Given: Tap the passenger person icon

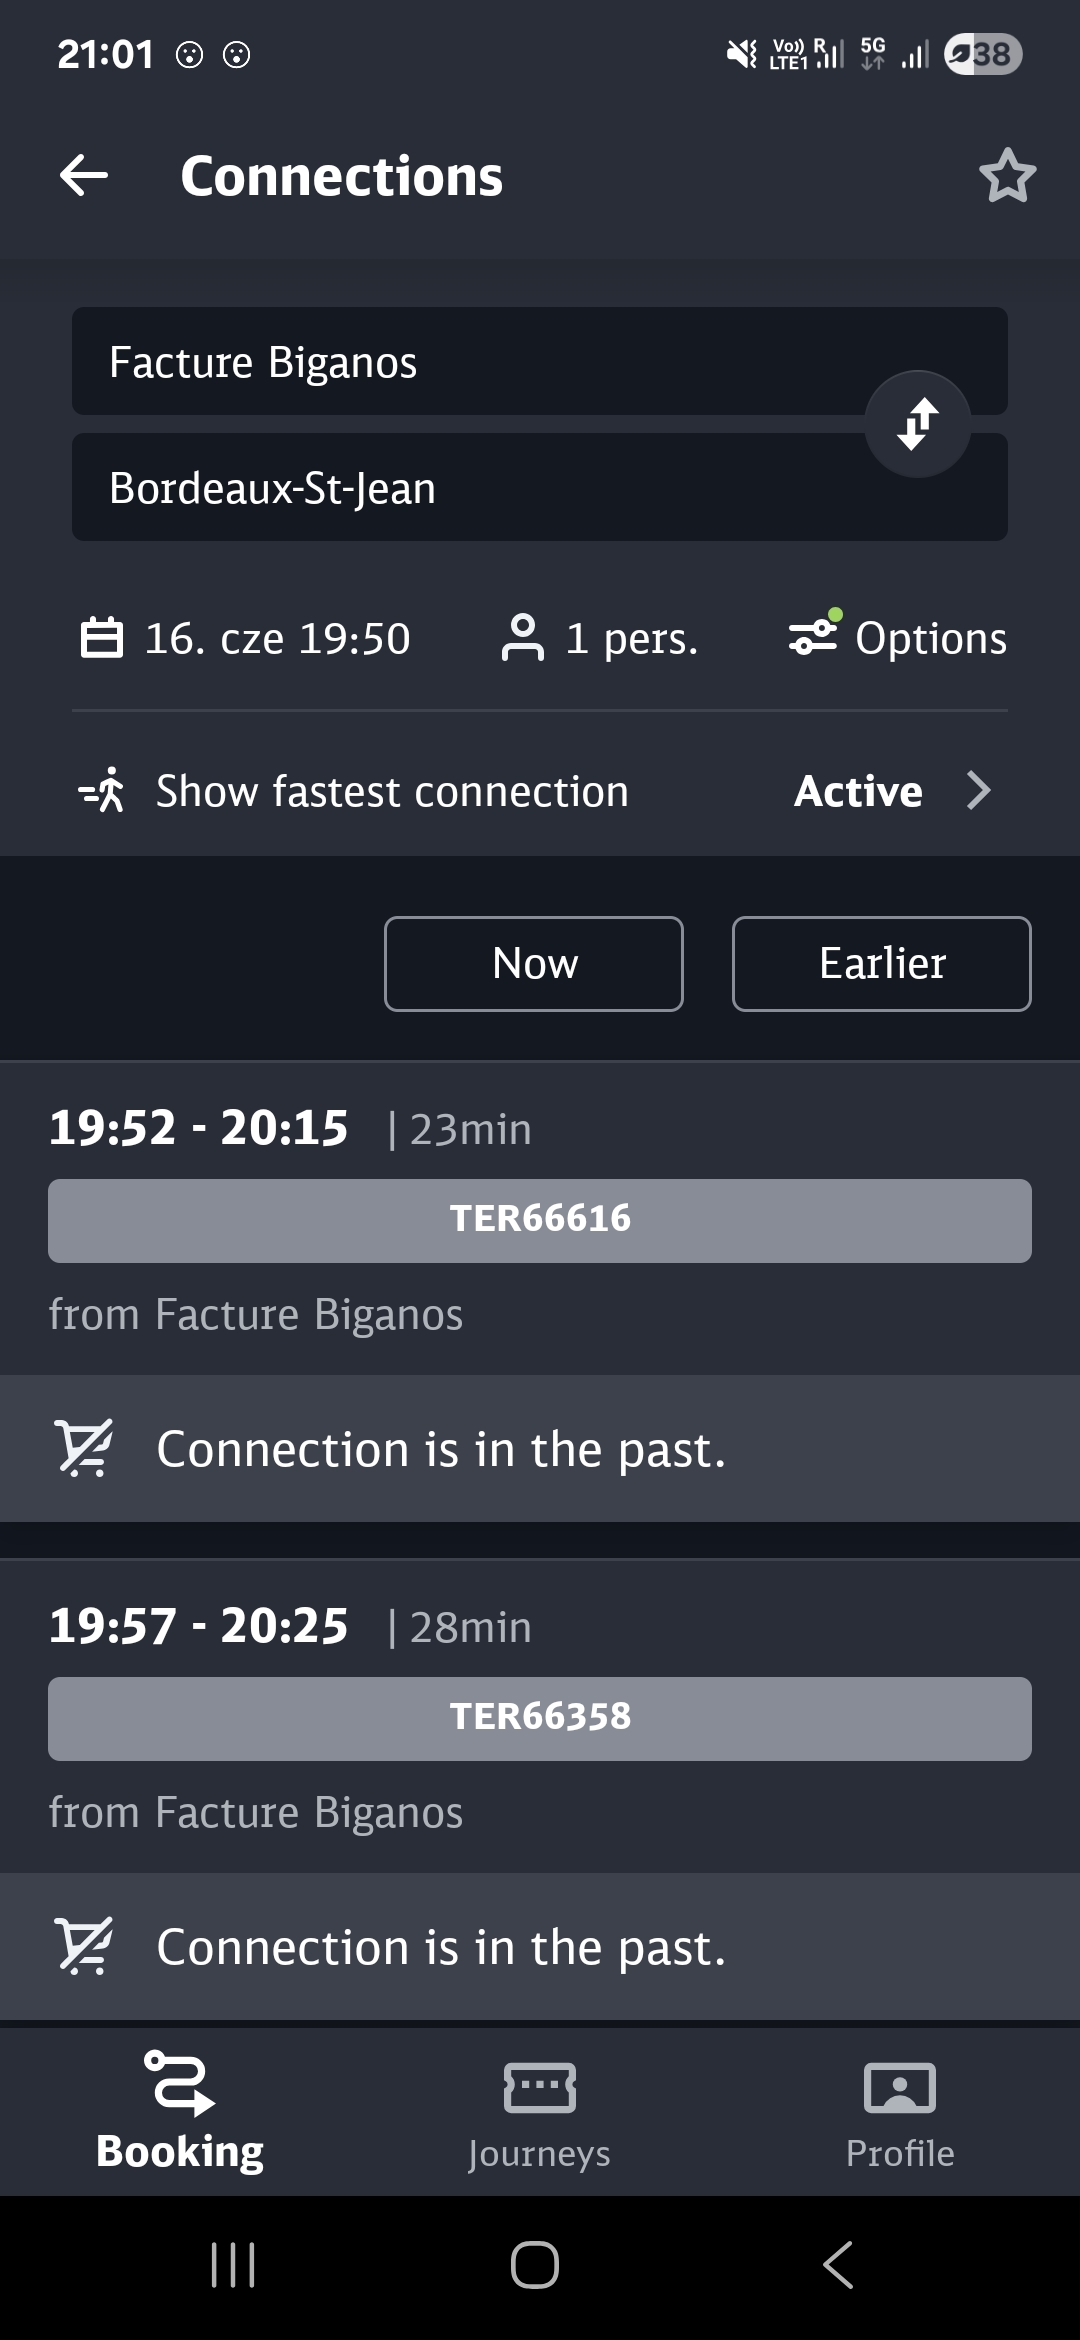Looking at the screenshot, I should [522, 638].
